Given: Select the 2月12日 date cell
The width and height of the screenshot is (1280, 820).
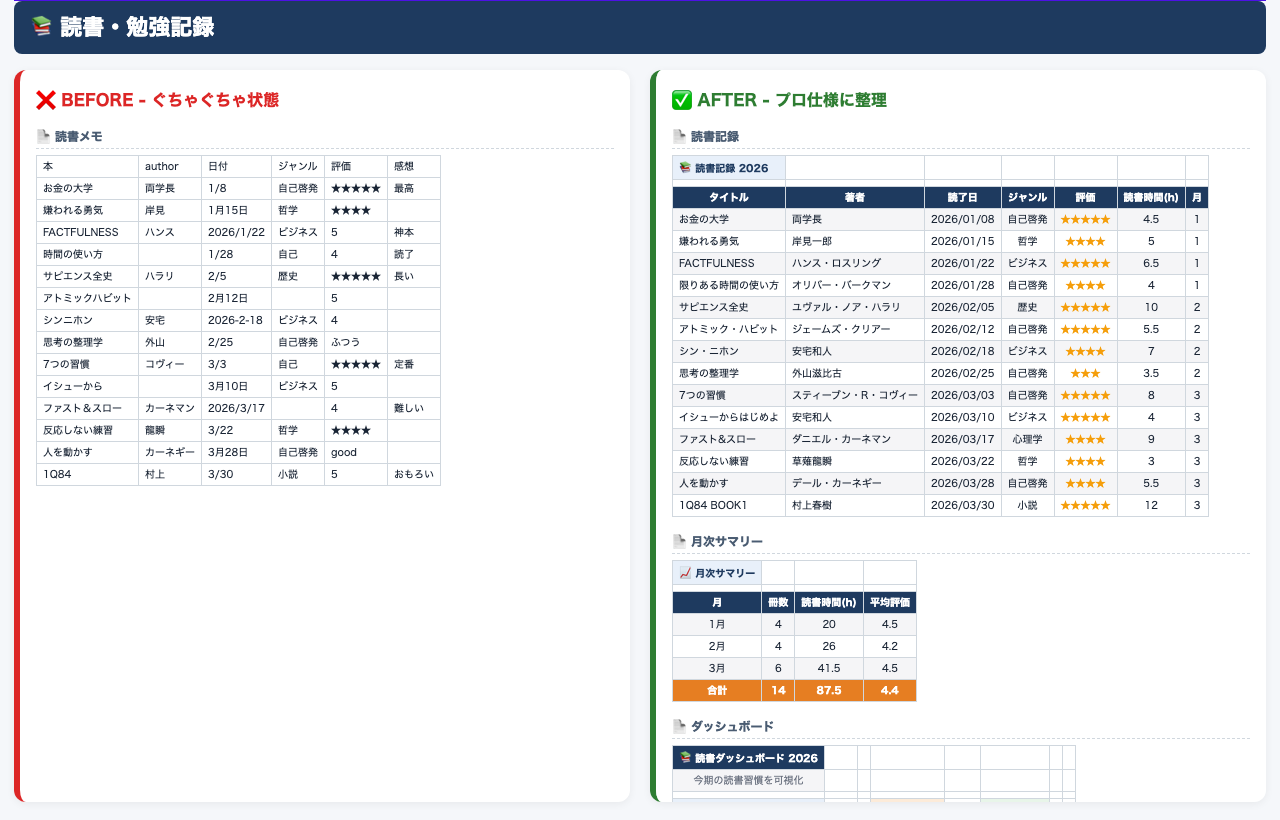Looking at the screenshot, I should (236, 298).
